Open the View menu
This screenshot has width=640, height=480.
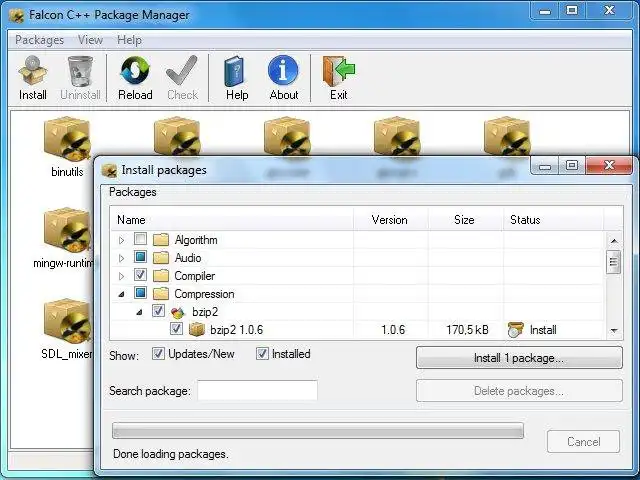point(90,40)
